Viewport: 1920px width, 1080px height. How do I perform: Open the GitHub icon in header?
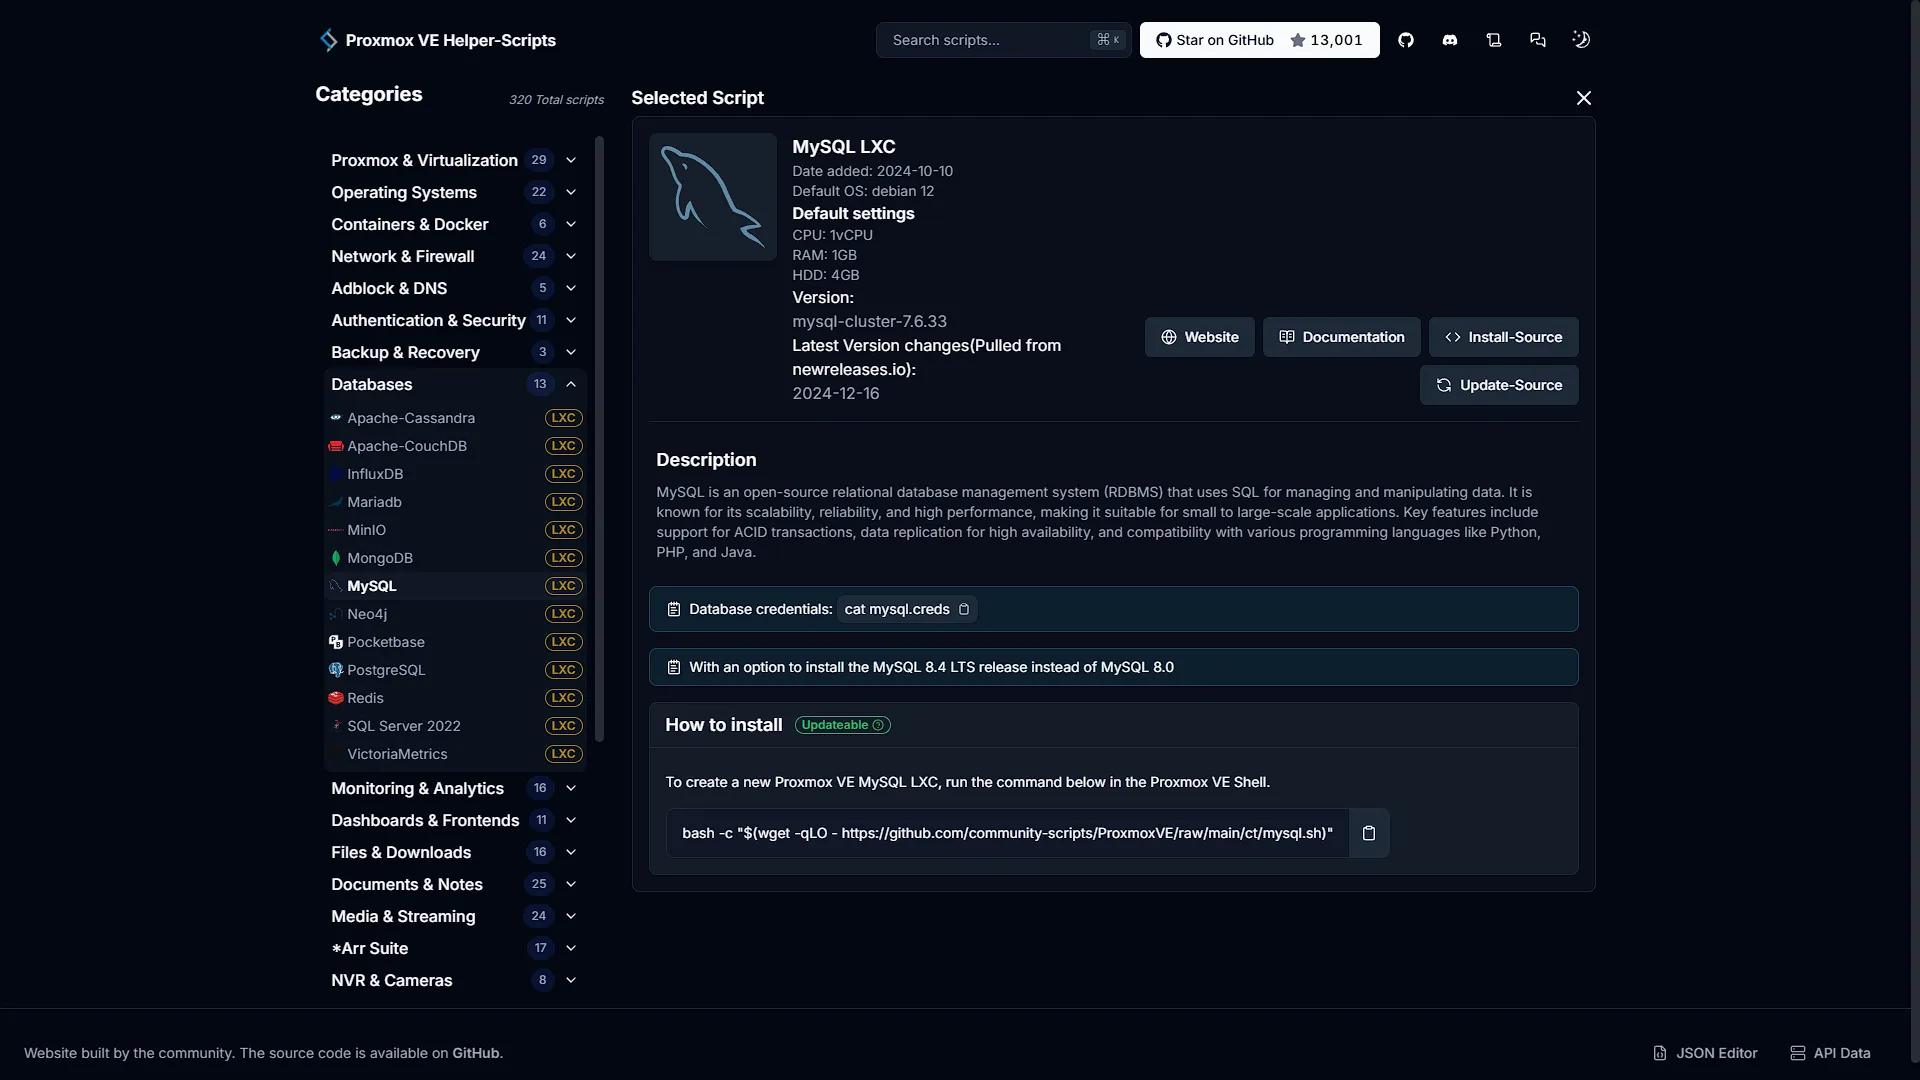pos(1406,40)
